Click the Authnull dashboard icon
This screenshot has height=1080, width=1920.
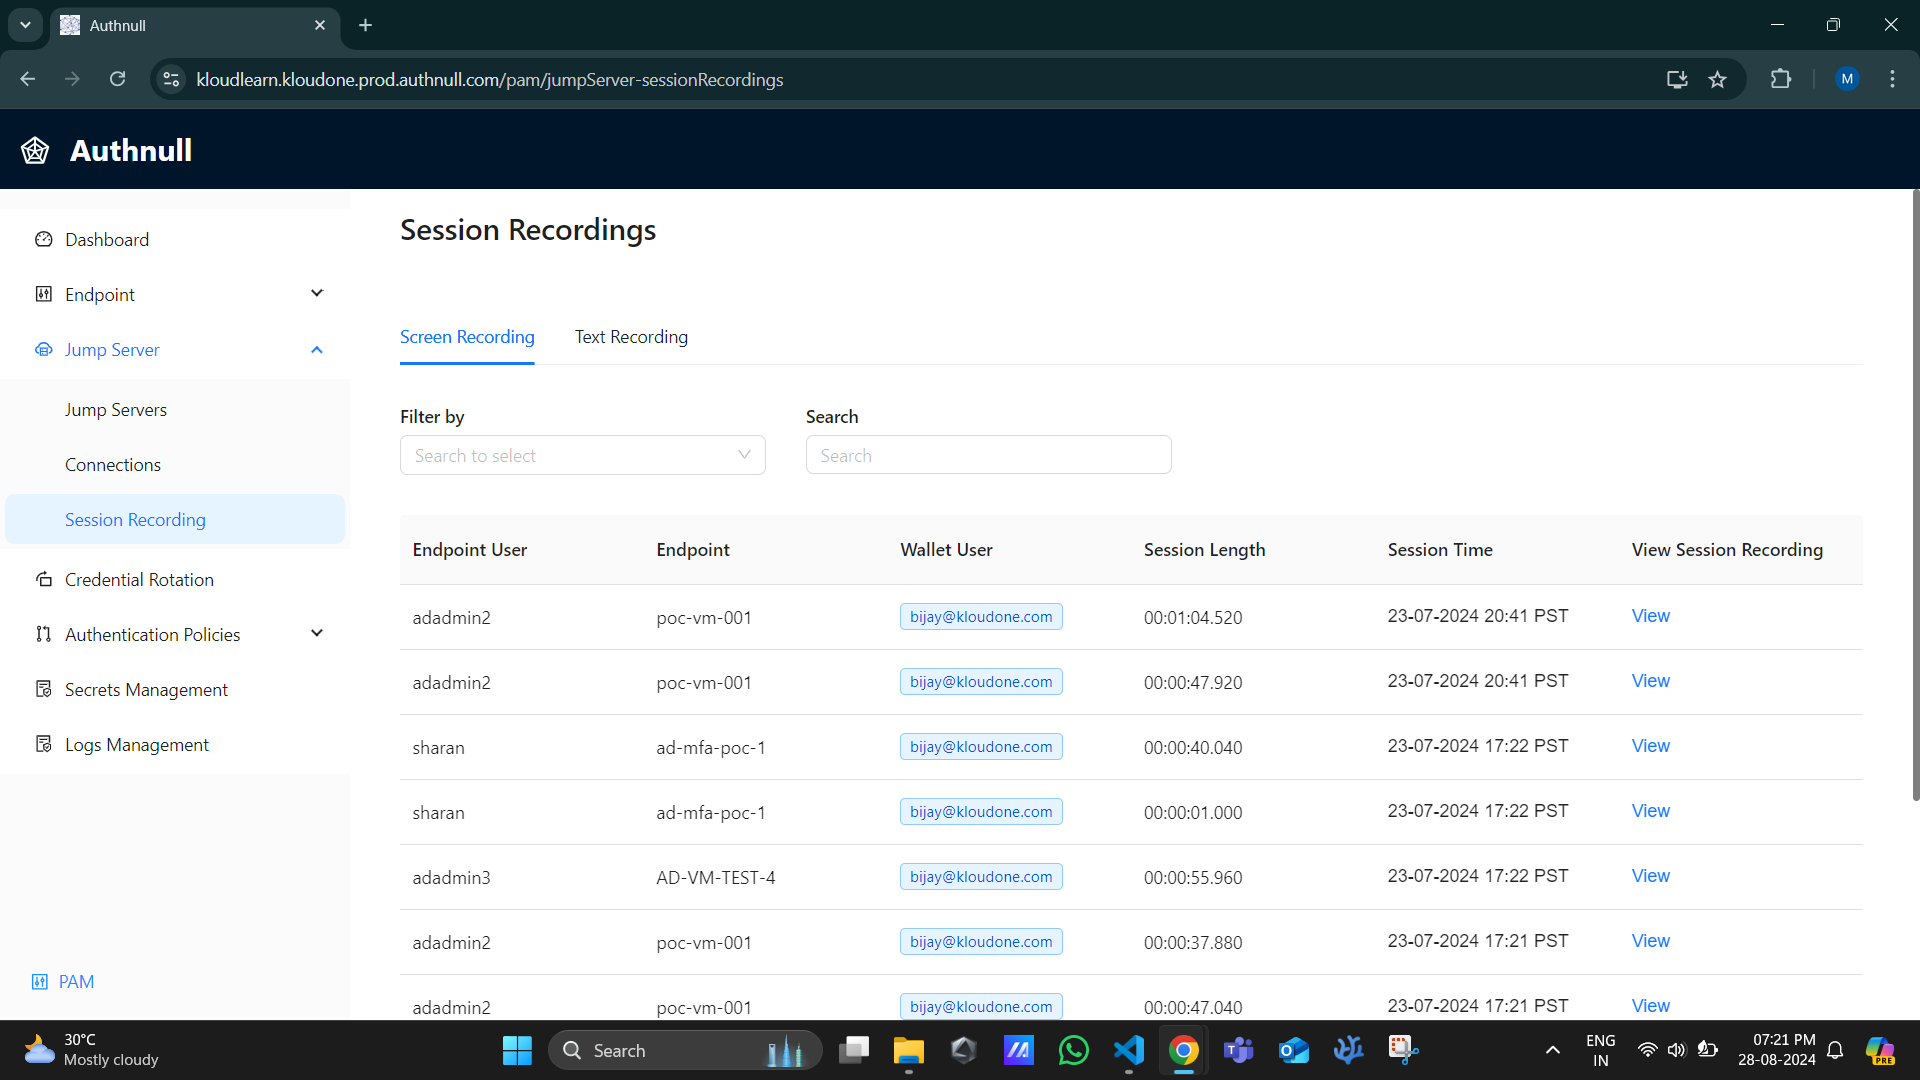coord(36,149)
